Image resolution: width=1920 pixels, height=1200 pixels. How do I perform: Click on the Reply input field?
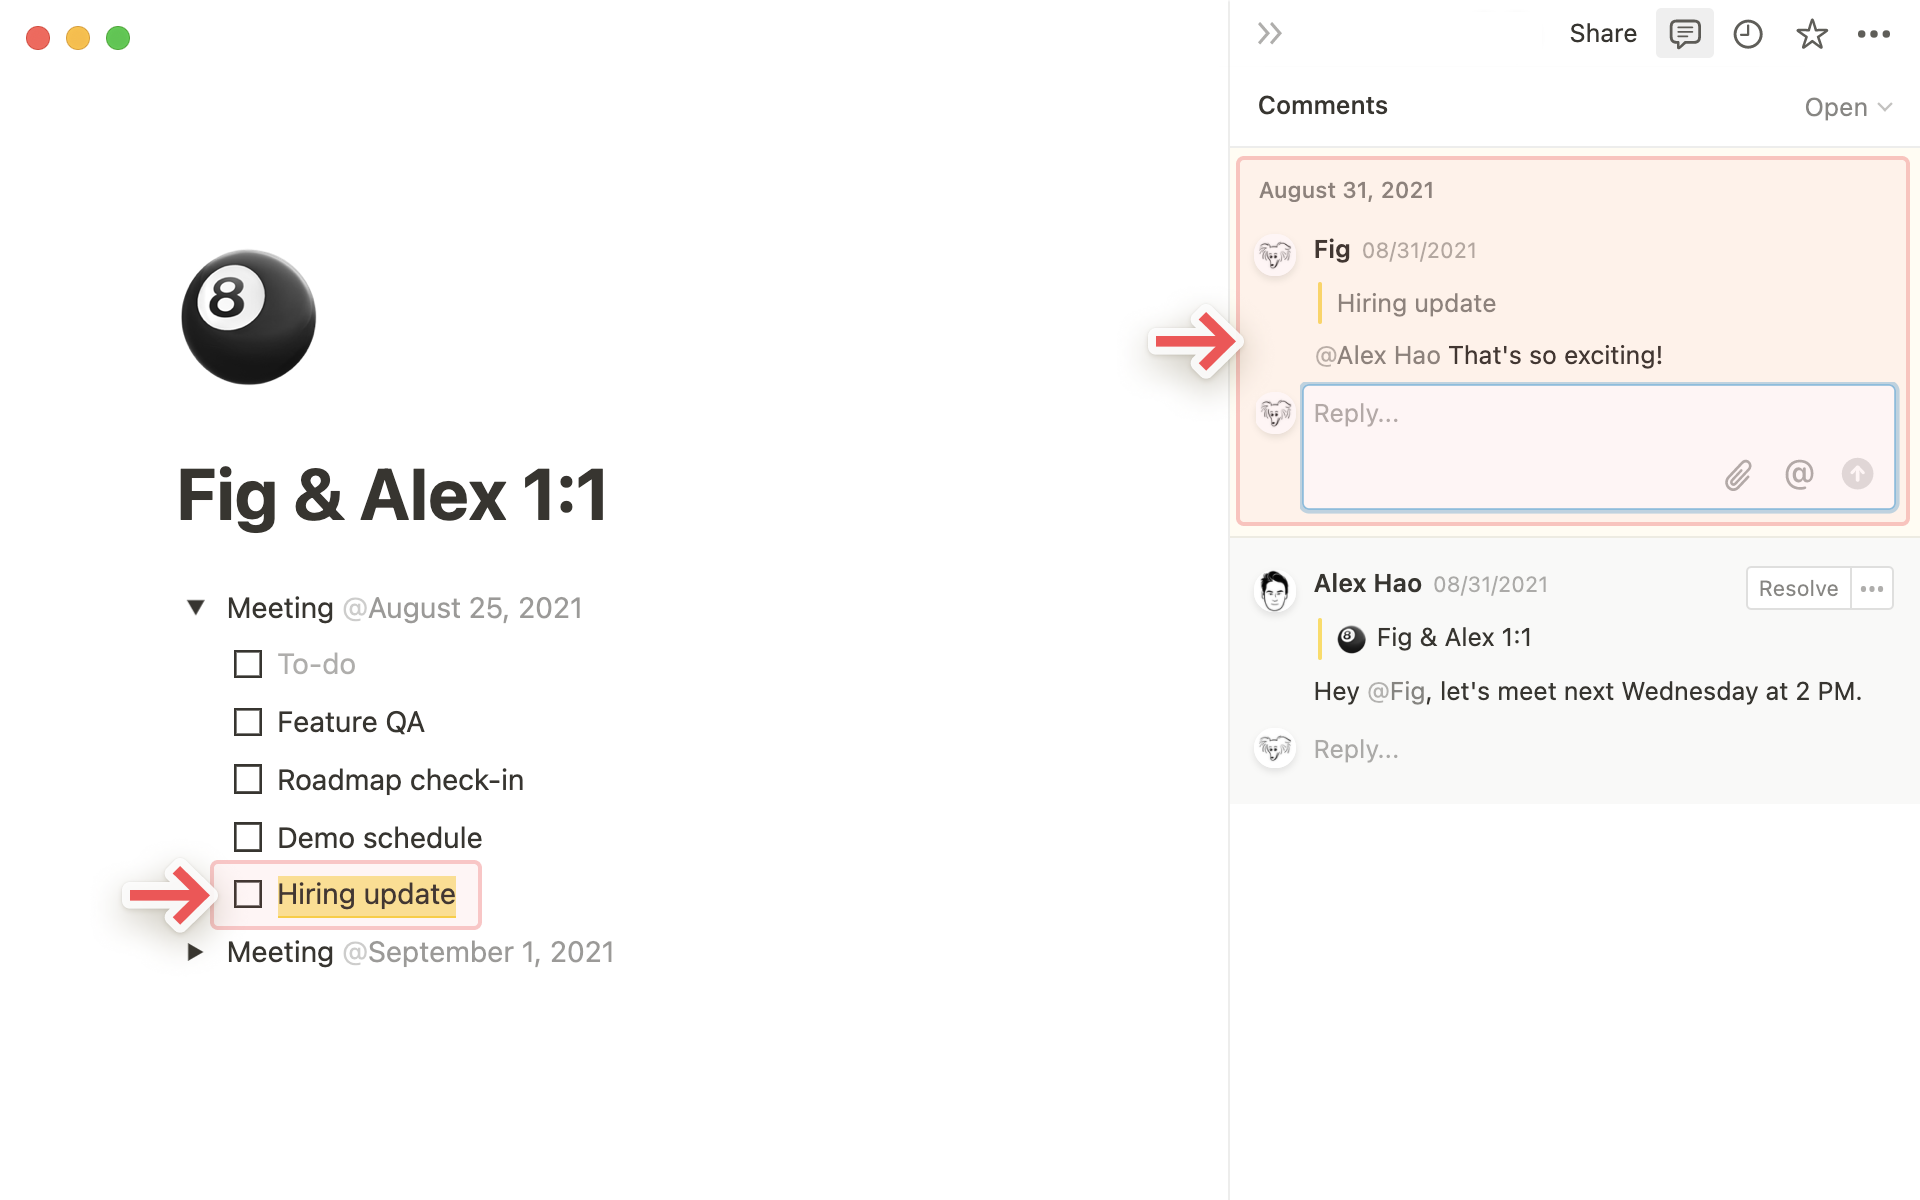(x=1597, y=442)
